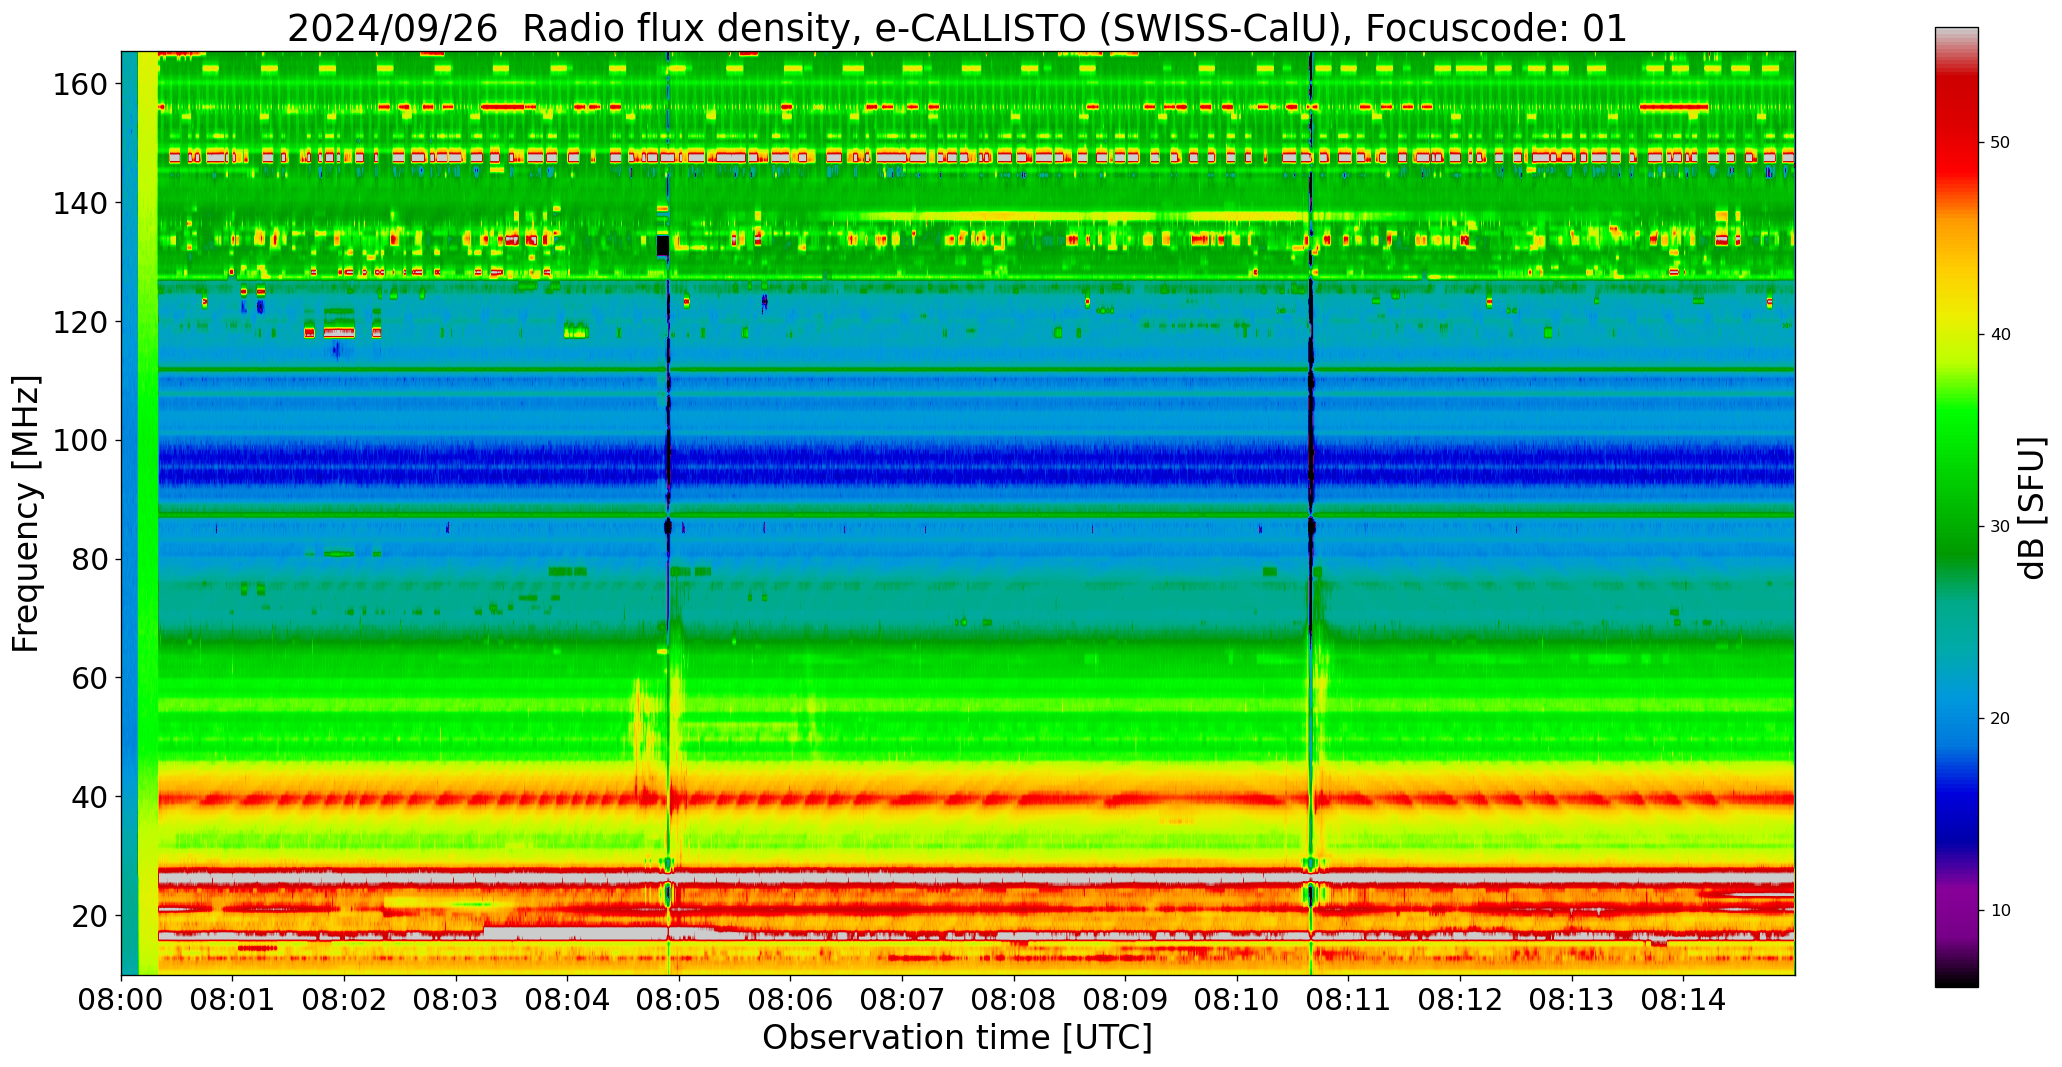Click the 120 frequency tick label
Screen dimensions: 2062x1067
click(79, 322)
